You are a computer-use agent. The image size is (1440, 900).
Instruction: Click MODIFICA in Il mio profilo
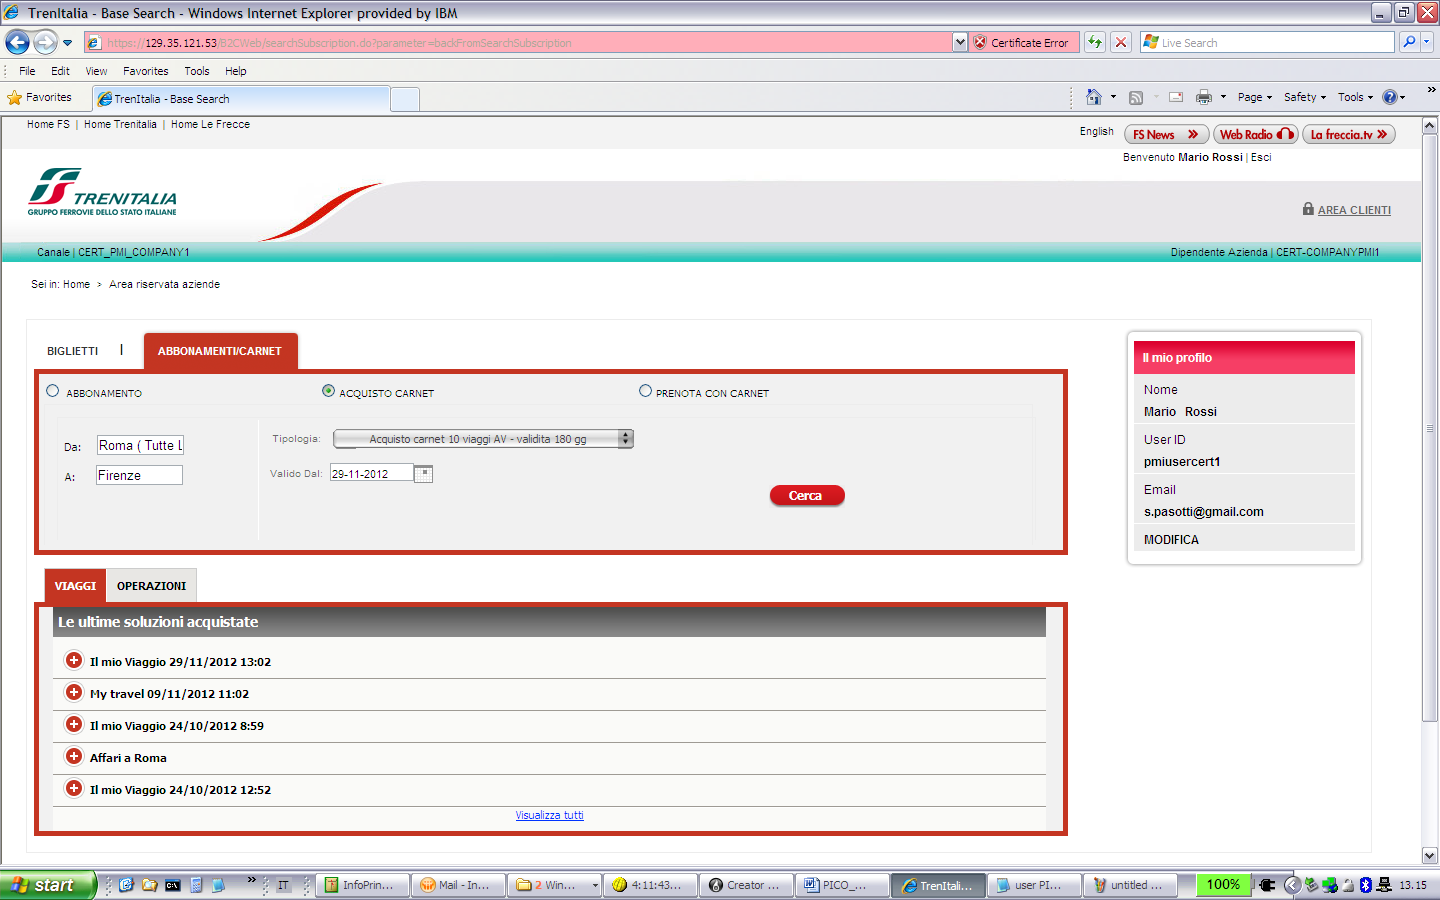coord(1171,540)
